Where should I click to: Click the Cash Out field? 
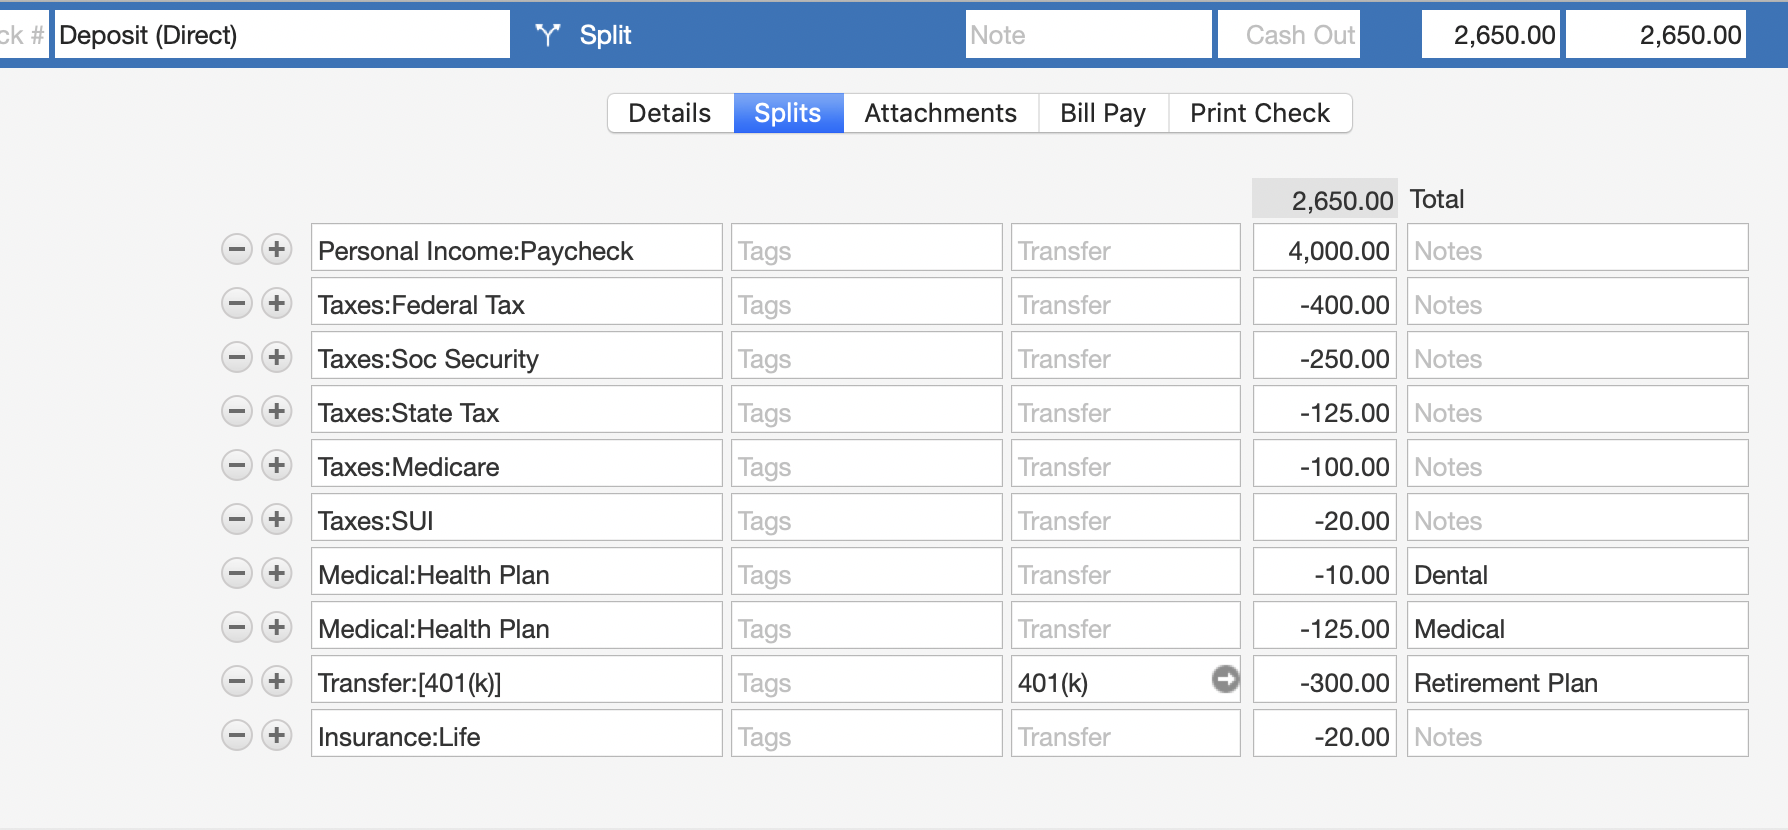click(1289, 34)
